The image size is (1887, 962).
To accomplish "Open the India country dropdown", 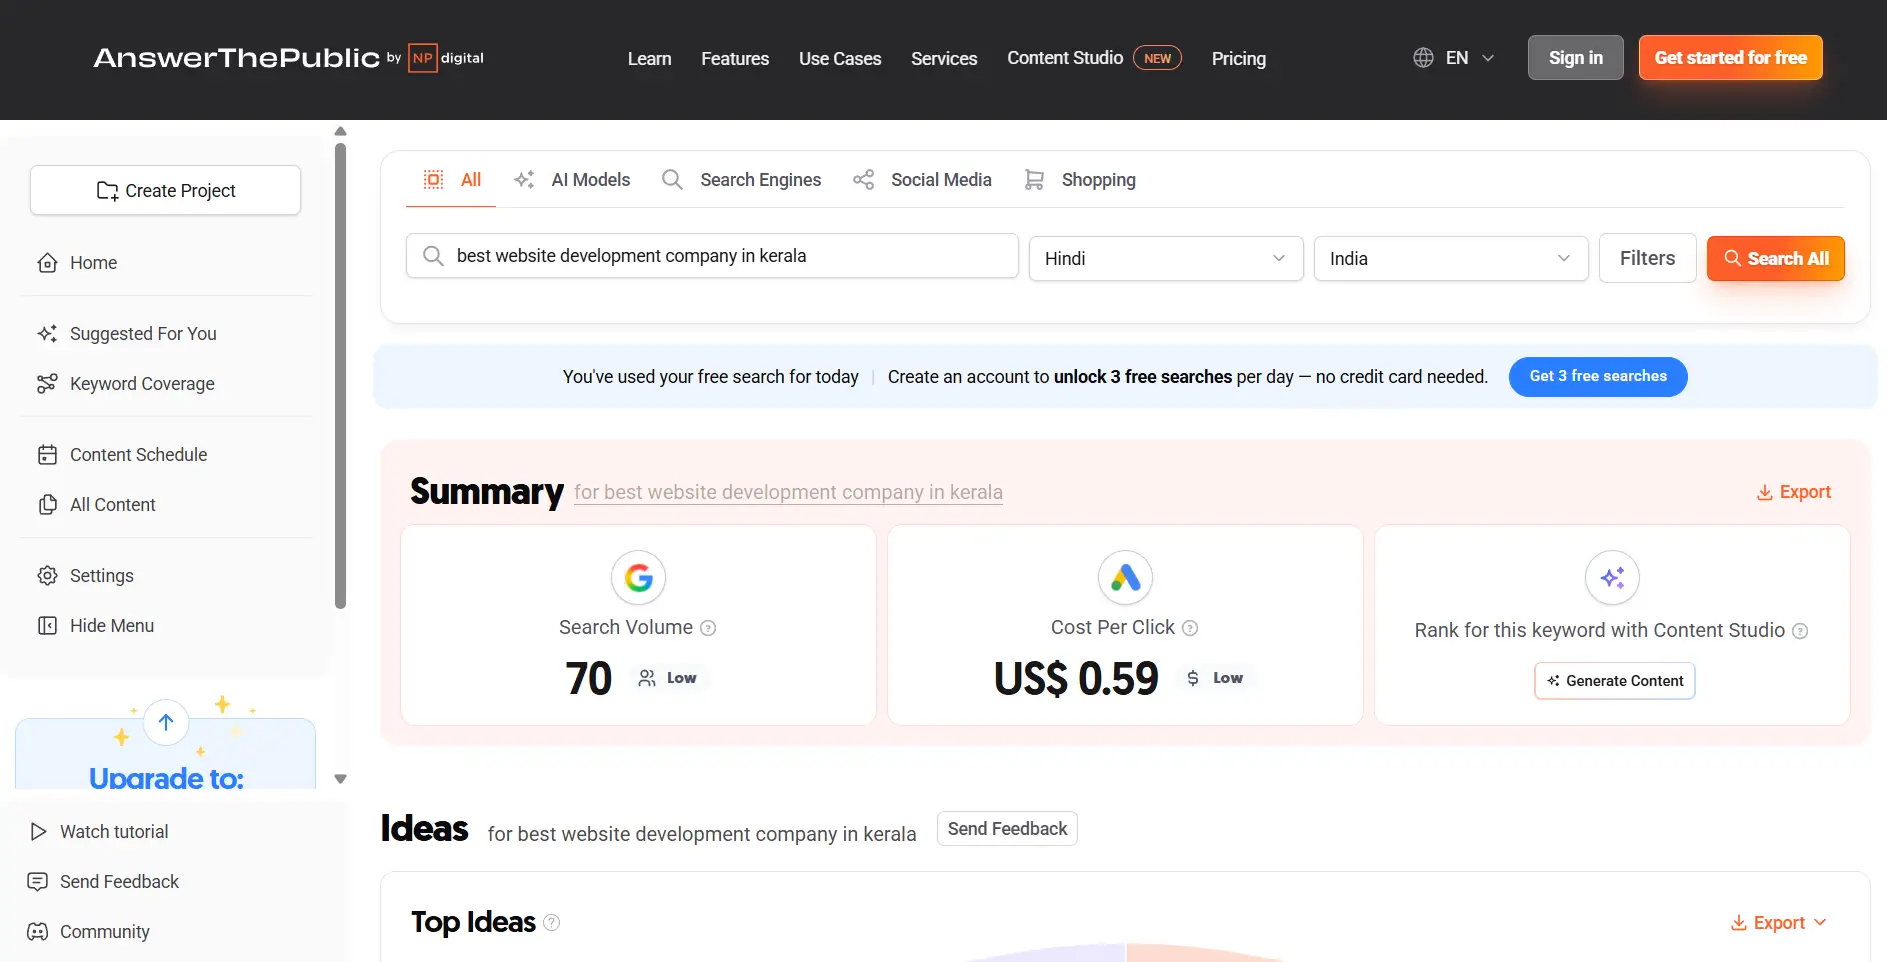I will pos(1451,259).
